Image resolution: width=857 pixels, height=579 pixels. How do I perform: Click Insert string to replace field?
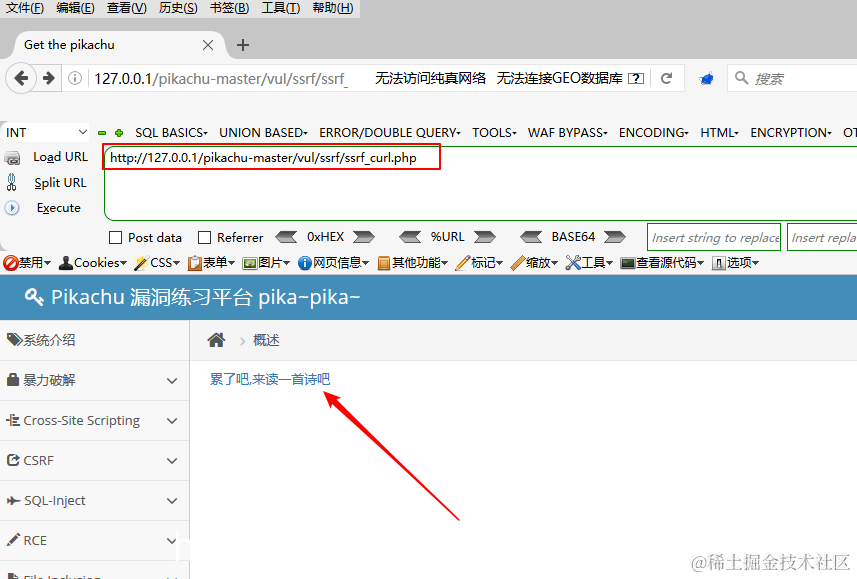click(714, 237)
